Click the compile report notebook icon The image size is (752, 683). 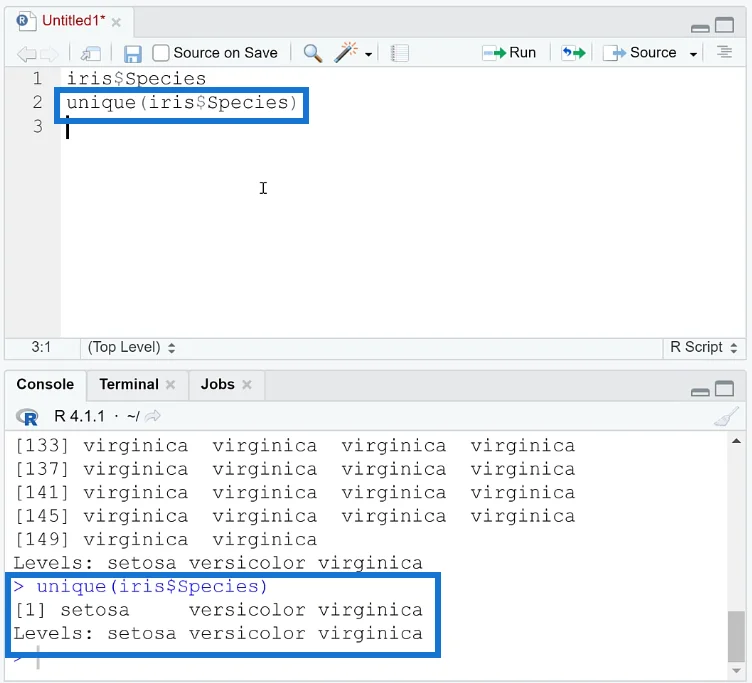tap(400, 53)
